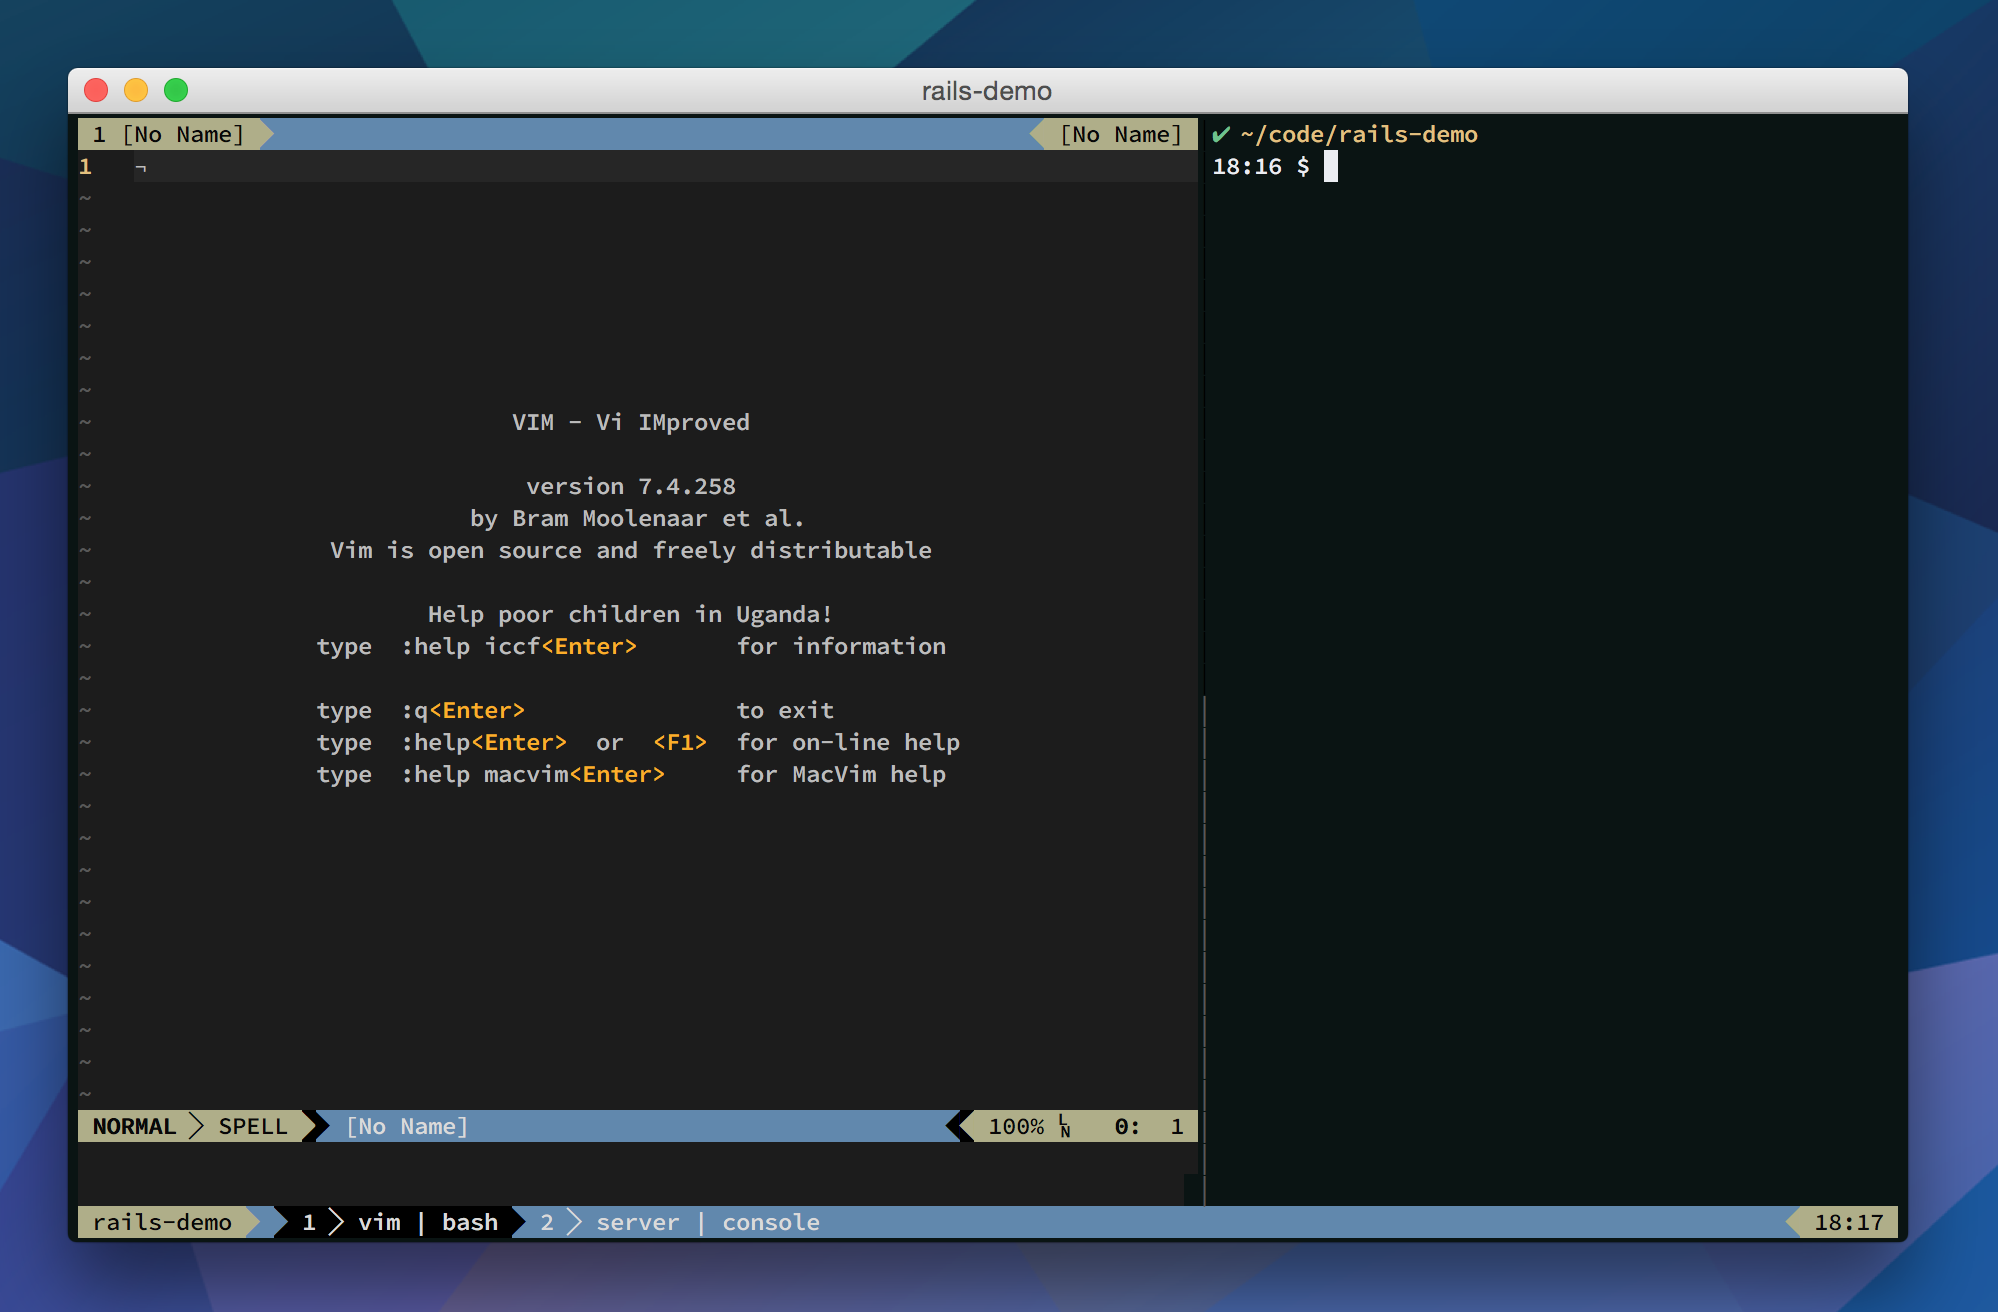Image resolution: width=1998 pixels, height=1312 pixels.
Task: Click line number 1 in vim gutter
Action: click(86, 166)
